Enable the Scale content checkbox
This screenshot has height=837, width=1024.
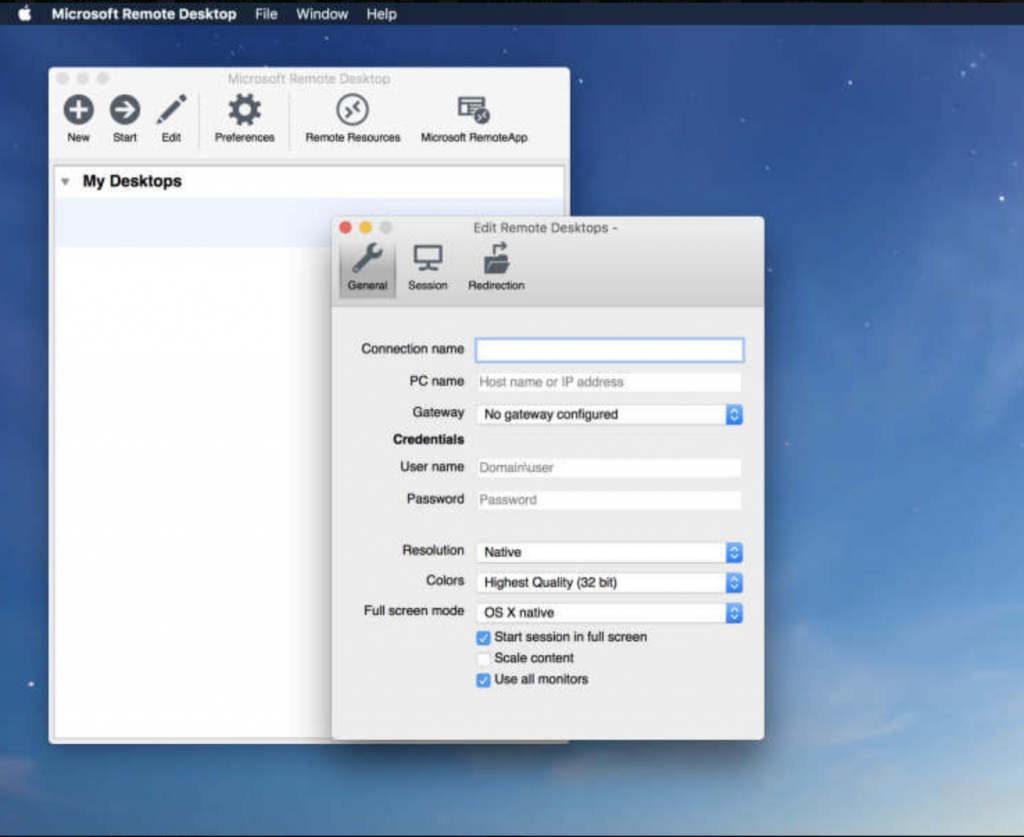tap(484, 659)
